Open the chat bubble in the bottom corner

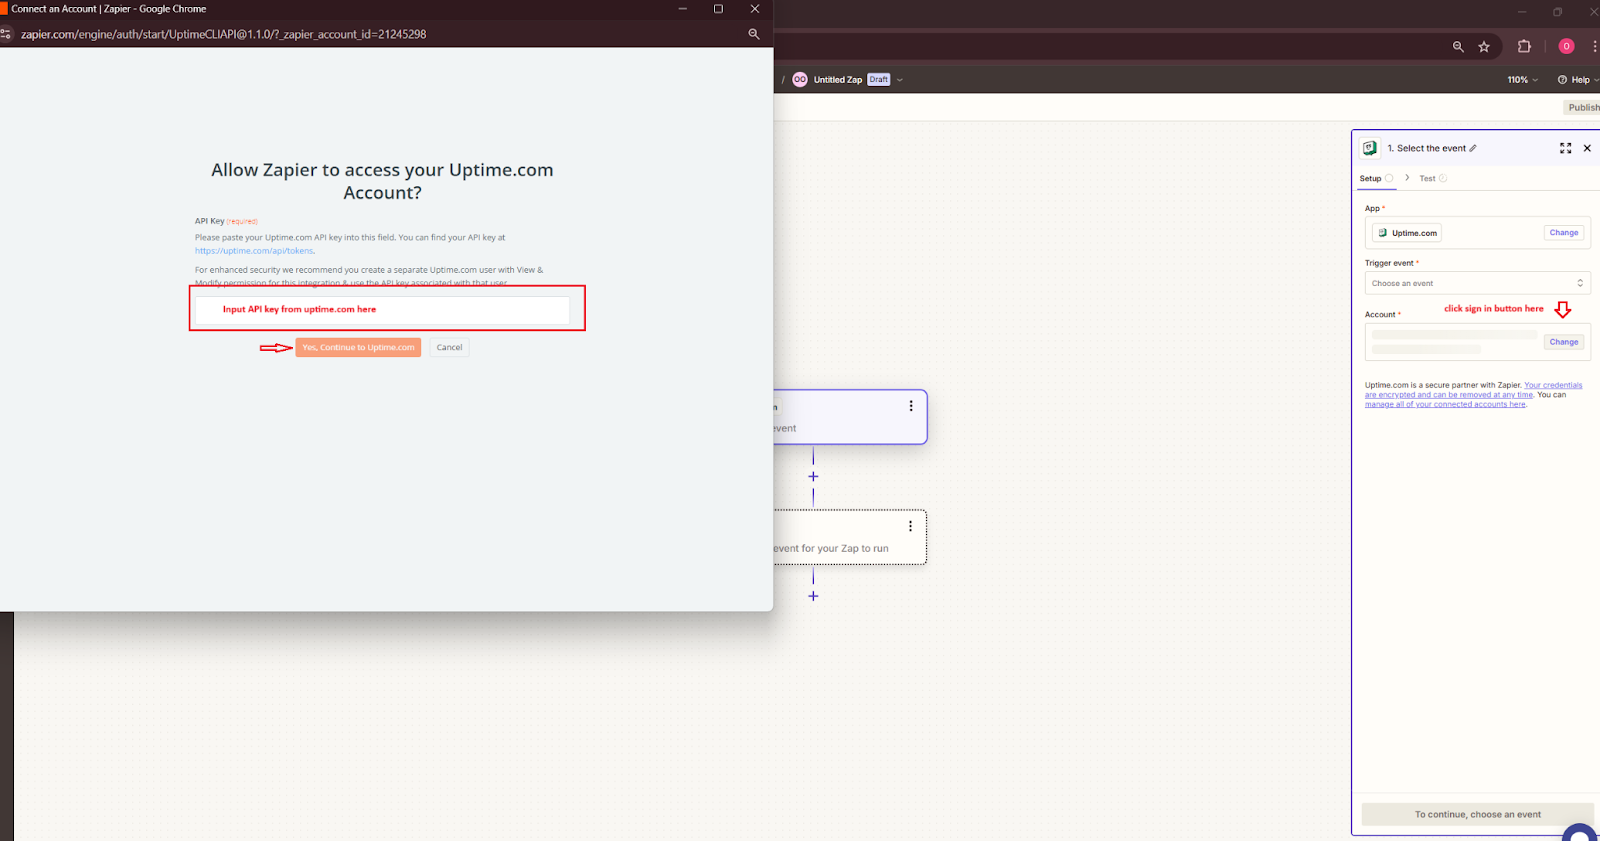(1581, 832)
